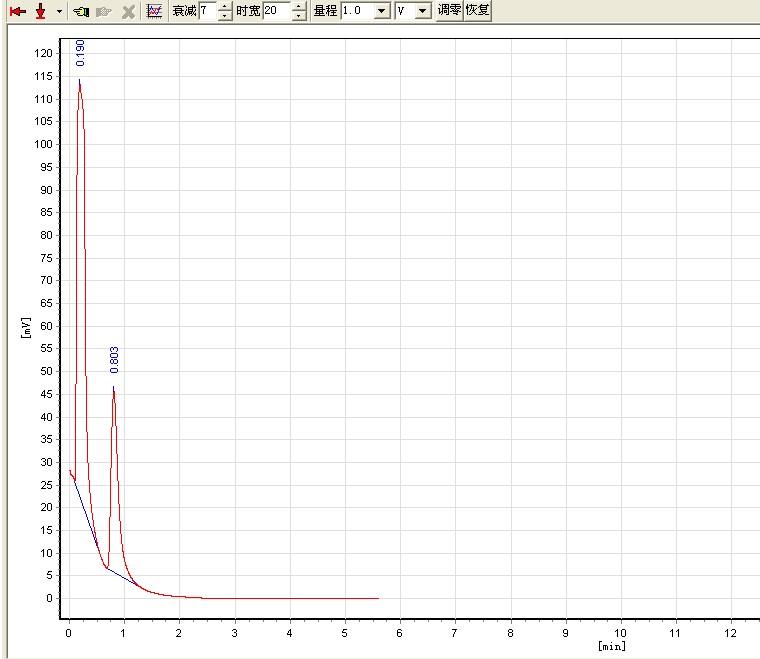Click the 0.803 peak retention label
The height and width of the screenshot is (659, 760).
coord(114,360)
